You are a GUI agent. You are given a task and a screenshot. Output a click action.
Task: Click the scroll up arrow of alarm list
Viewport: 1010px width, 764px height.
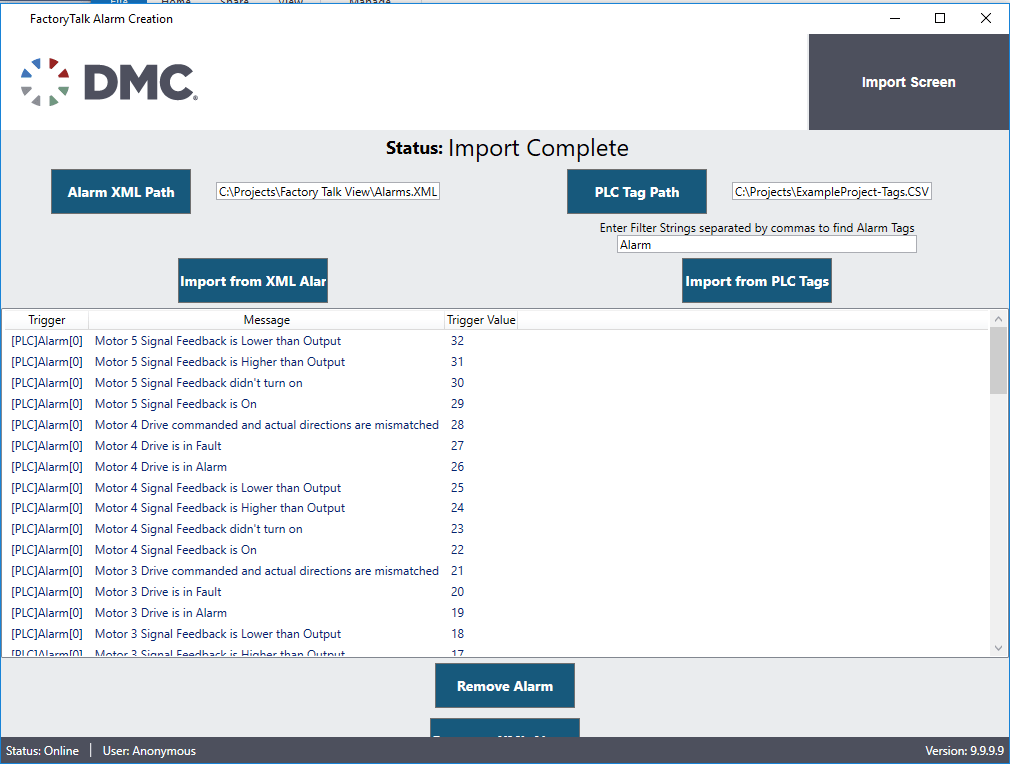click(998, 319)
